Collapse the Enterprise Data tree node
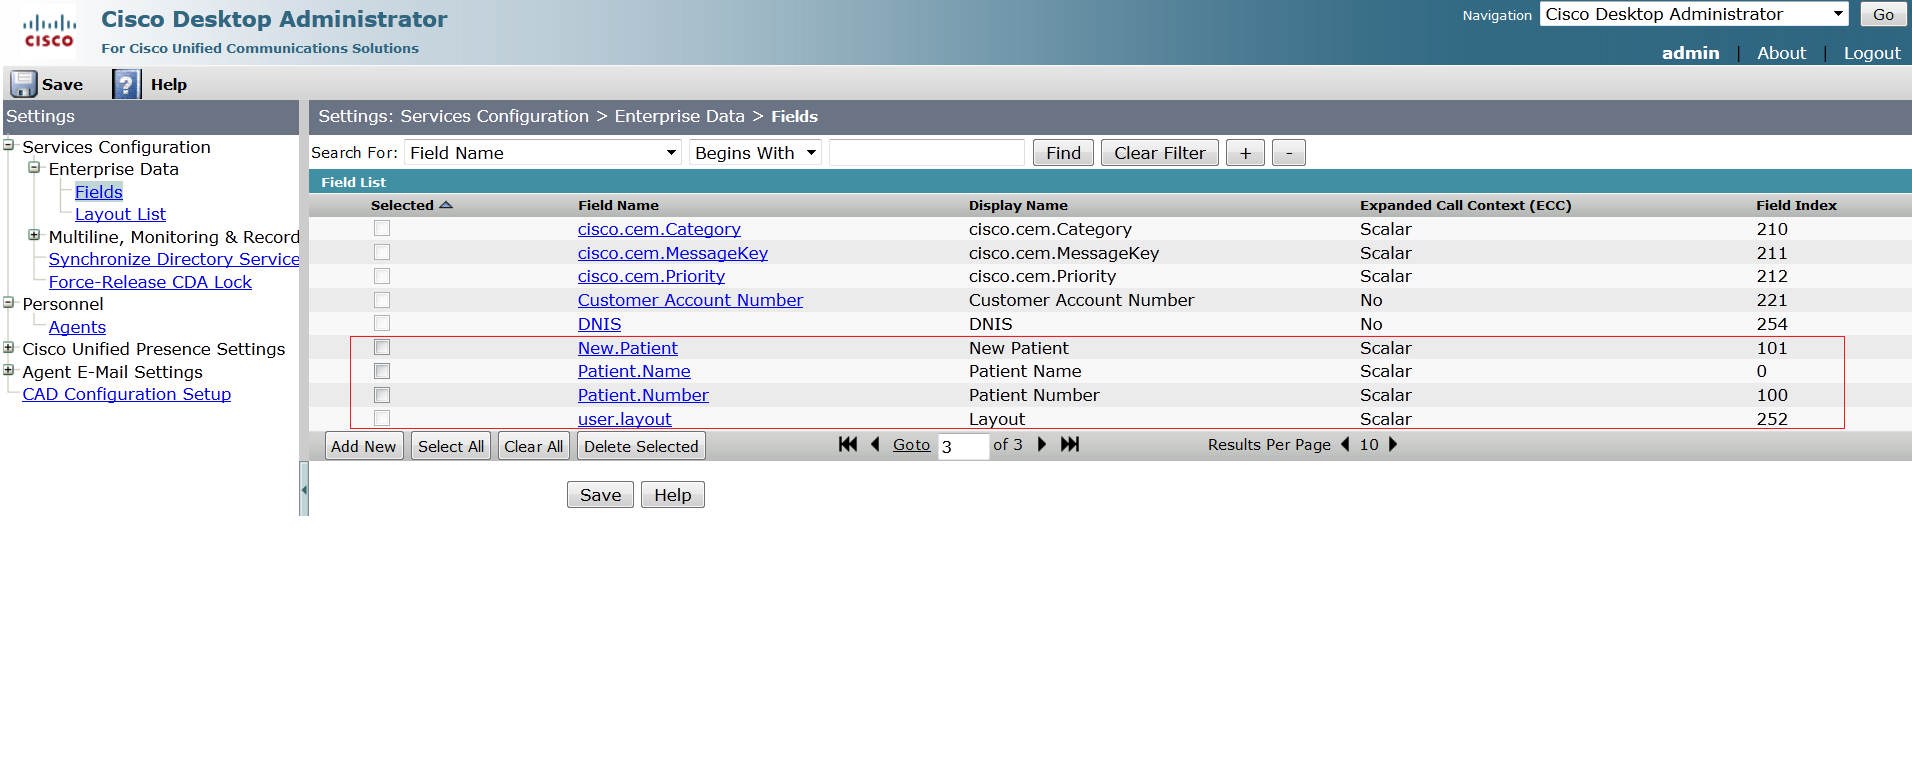Viewport: 1912px width, 761px height. 34,168
